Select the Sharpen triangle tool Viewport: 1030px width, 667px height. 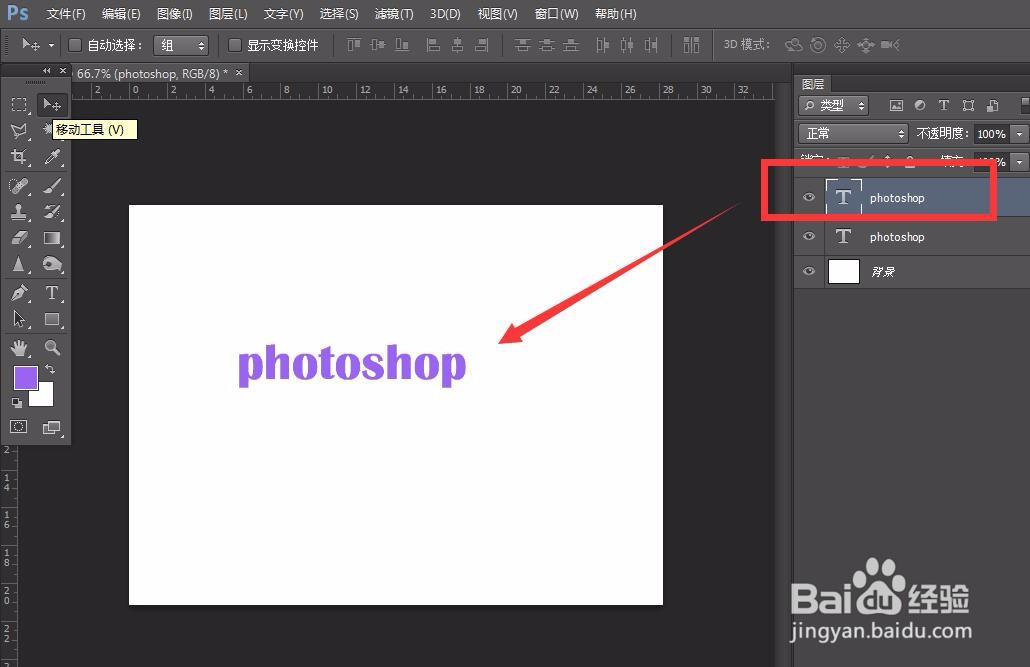click(x=19, y=264)
